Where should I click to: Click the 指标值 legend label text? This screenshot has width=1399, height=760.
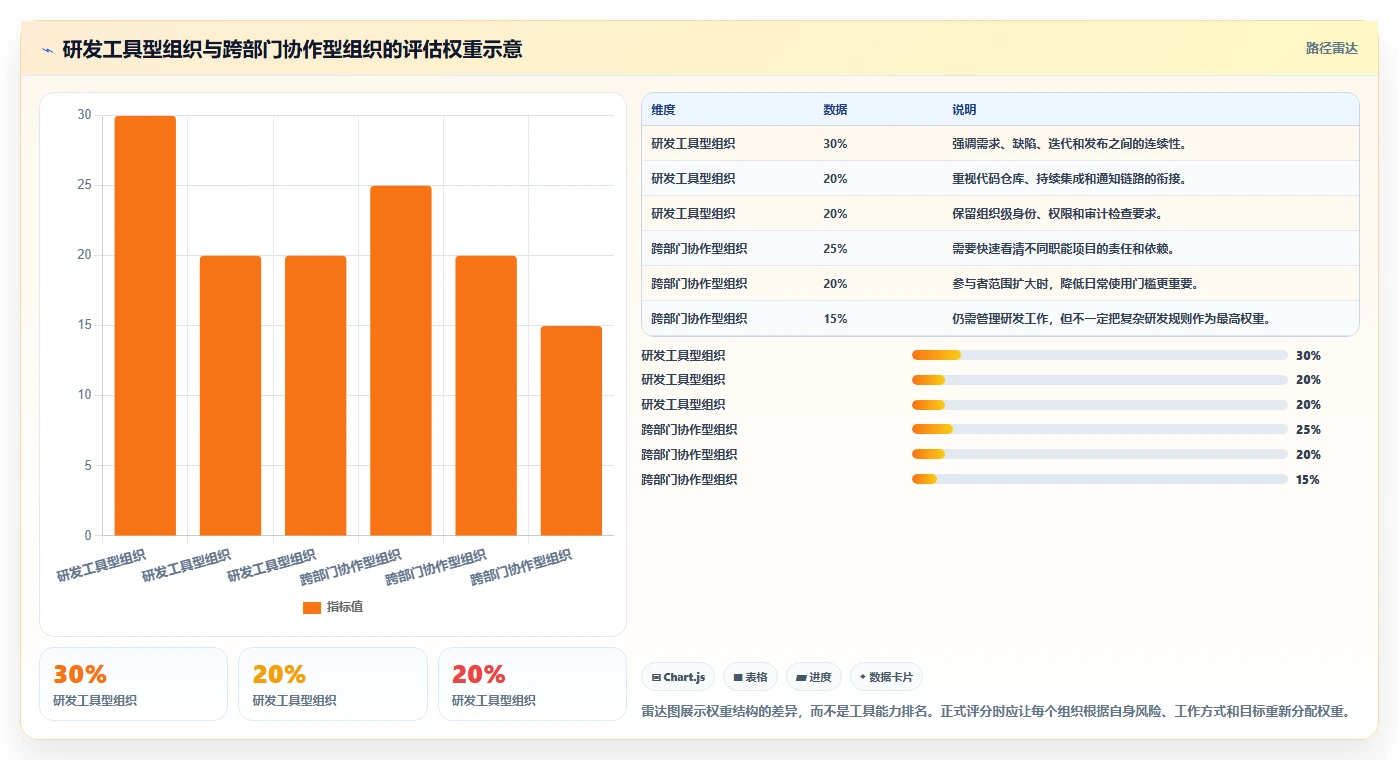pyautogui.click(x=345, y=607)
